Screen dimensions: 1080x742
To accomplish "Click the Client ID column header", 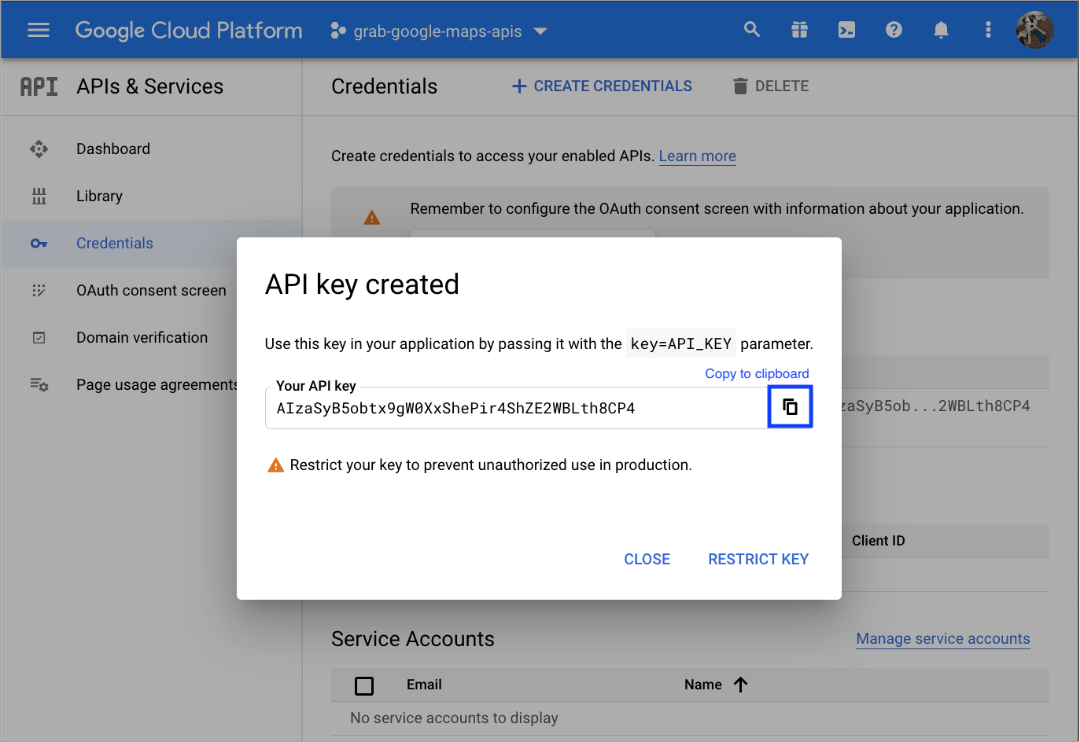I will point(878,541).
